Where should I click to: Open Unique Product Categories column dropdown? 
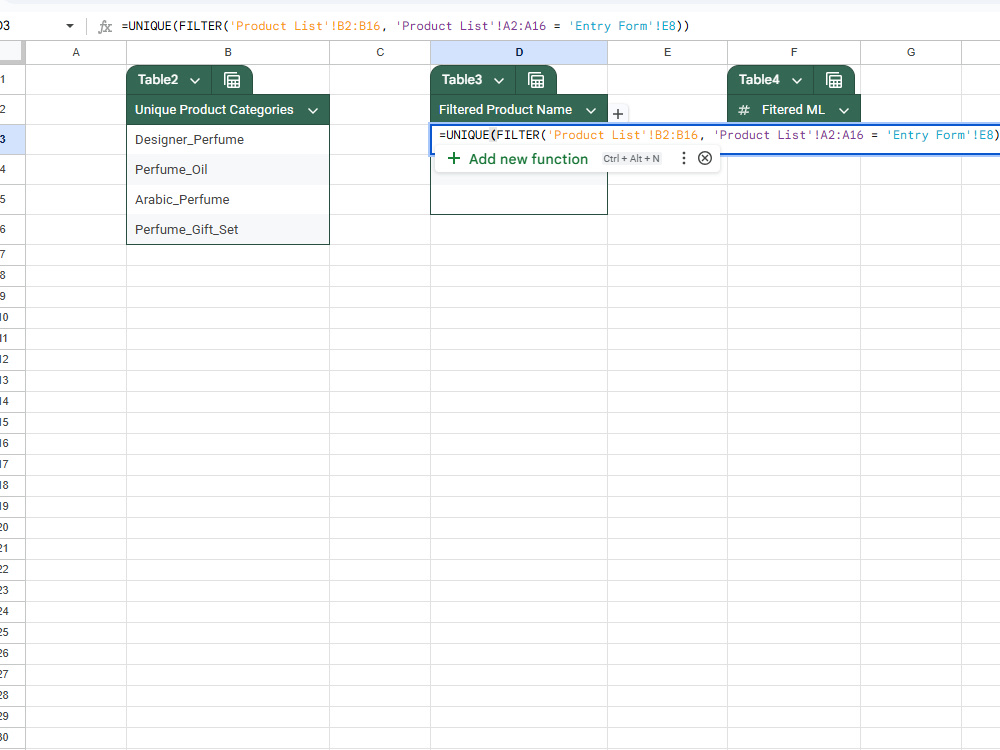point(313,110)
